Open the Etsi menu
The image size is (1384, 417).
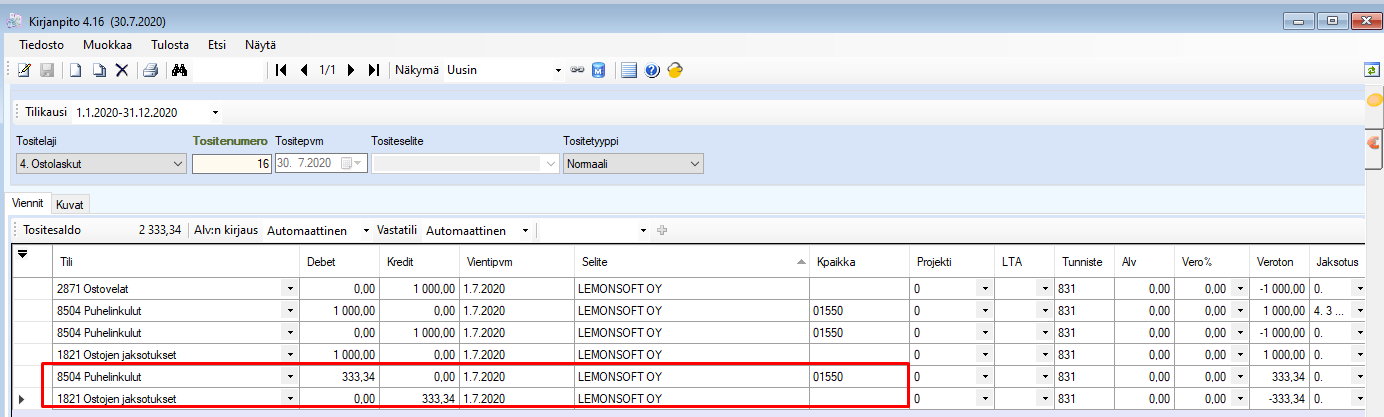click(217, 45)
